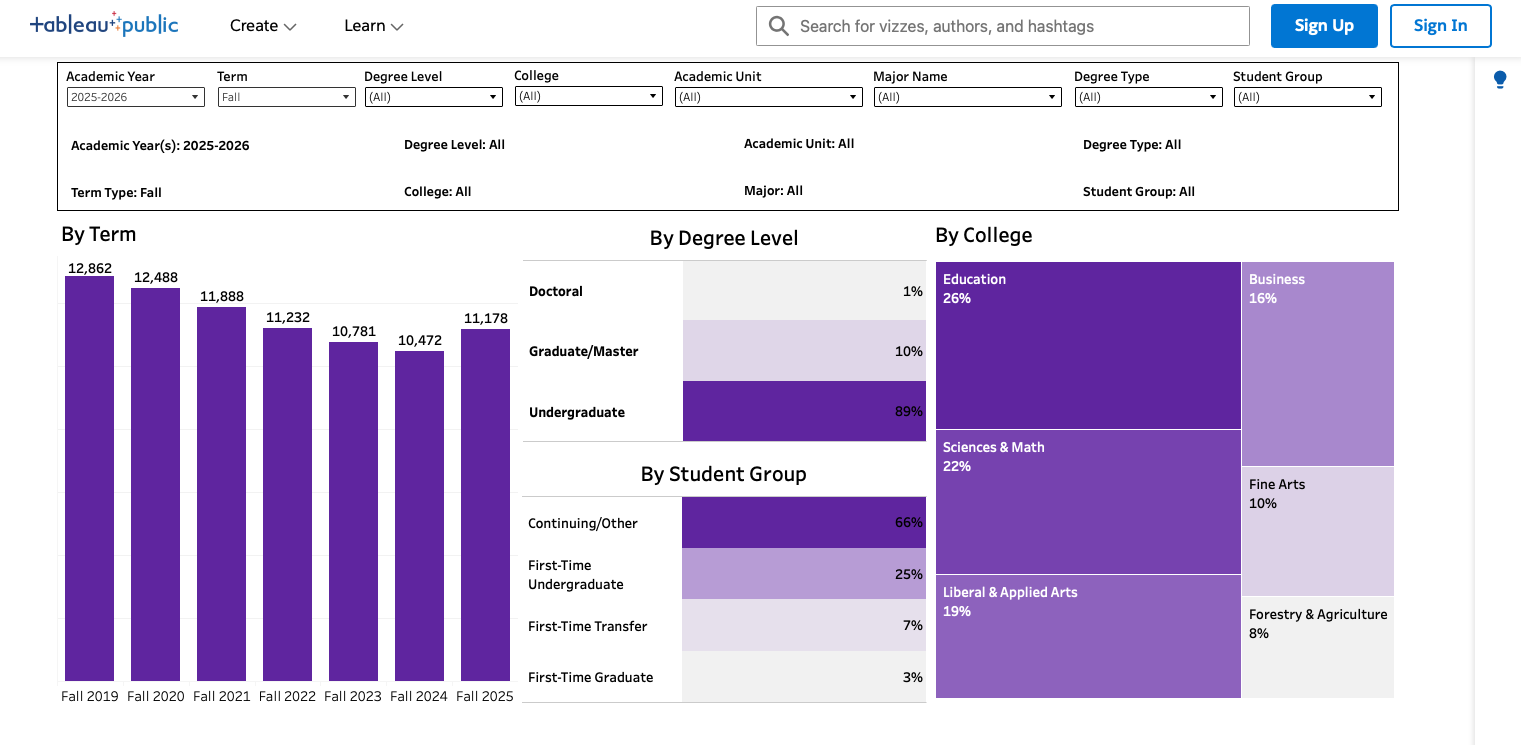Screen dimensions: 1521x745
Task: Click the blue lightbulb icon
Action: (x=1500, y=80)
